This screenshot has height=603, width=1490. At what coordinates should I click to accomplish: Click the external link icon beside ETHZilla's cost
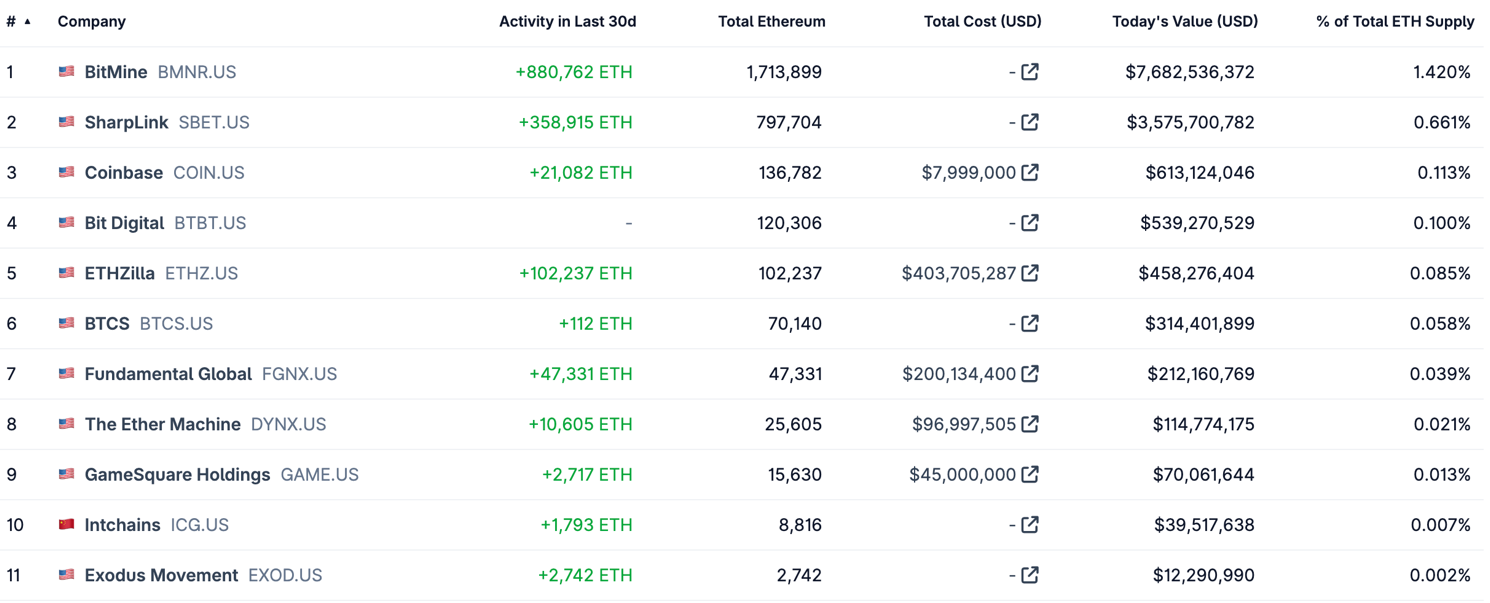[x=1030, y=273]
